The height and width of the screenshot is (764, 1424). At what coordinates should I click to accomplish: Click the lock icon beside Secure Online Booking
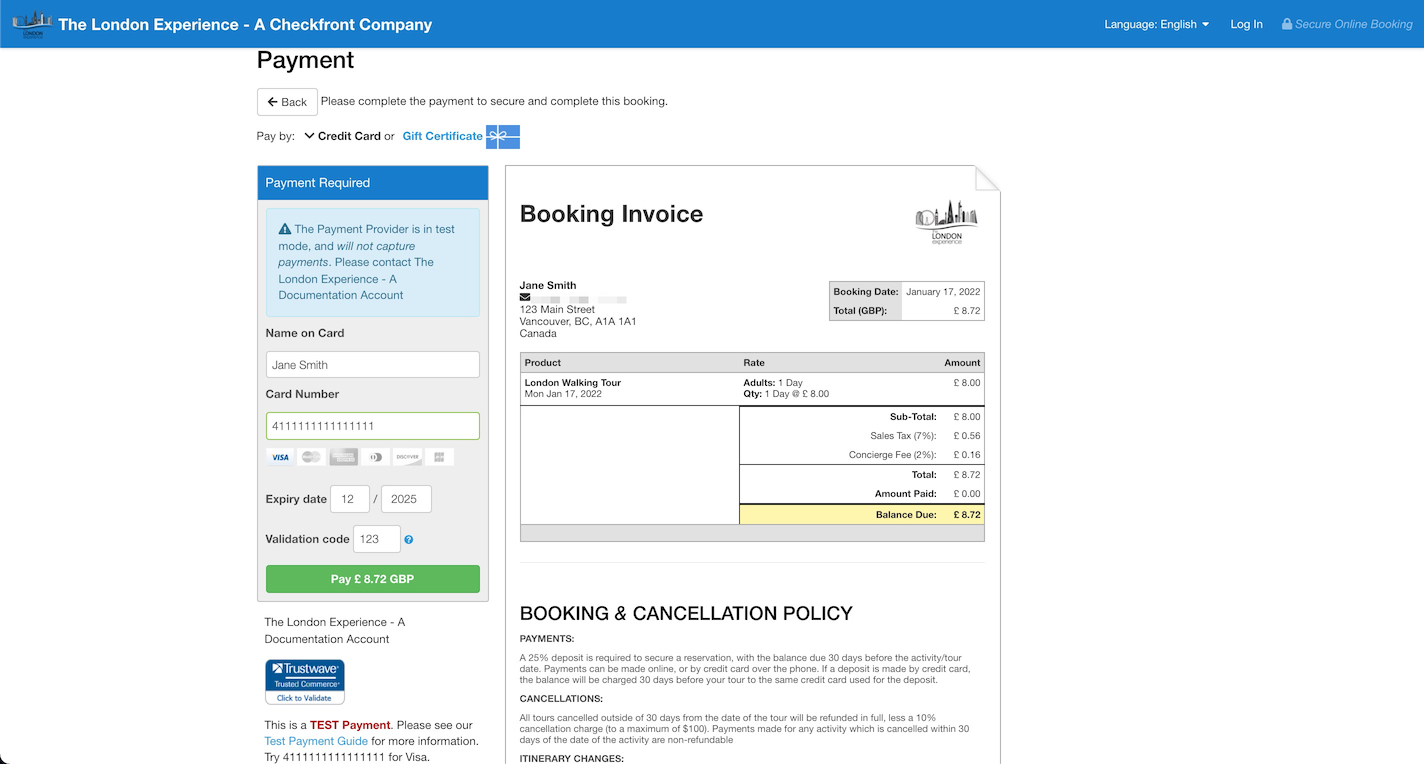[x=1287, y=24]
